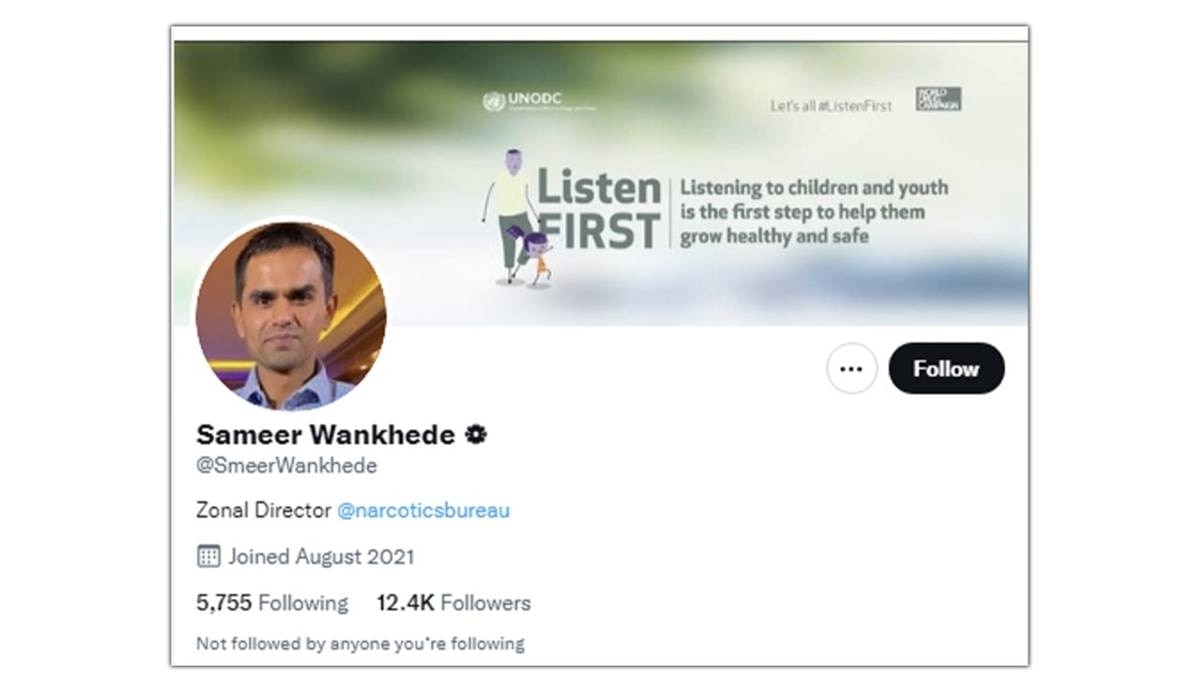Open the @narcoticsbureau mention link
Image resolution: width=1200 pixels, height=692 pixels.
423,510
